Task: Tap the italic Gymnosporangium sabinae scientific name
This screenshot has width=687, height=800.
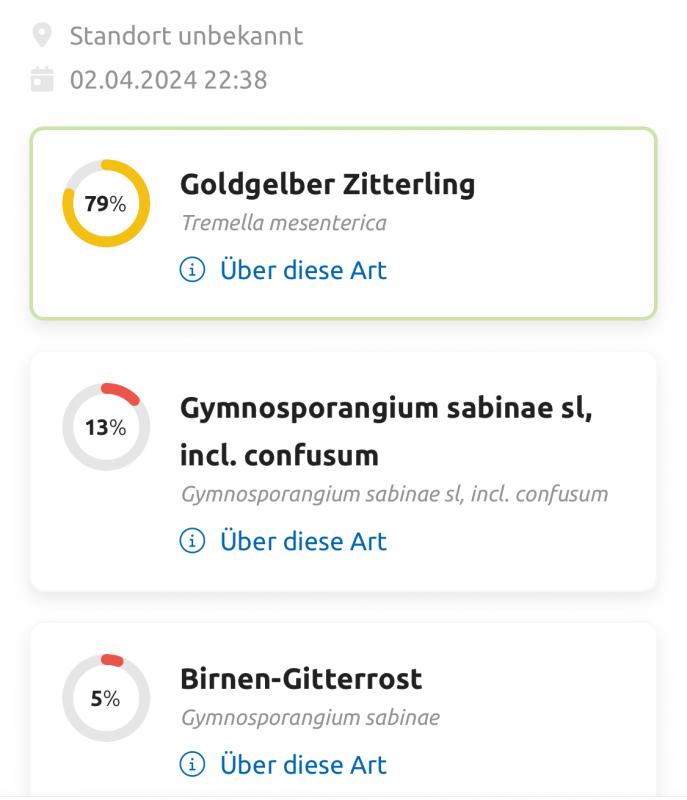Action: coord(310,717)
